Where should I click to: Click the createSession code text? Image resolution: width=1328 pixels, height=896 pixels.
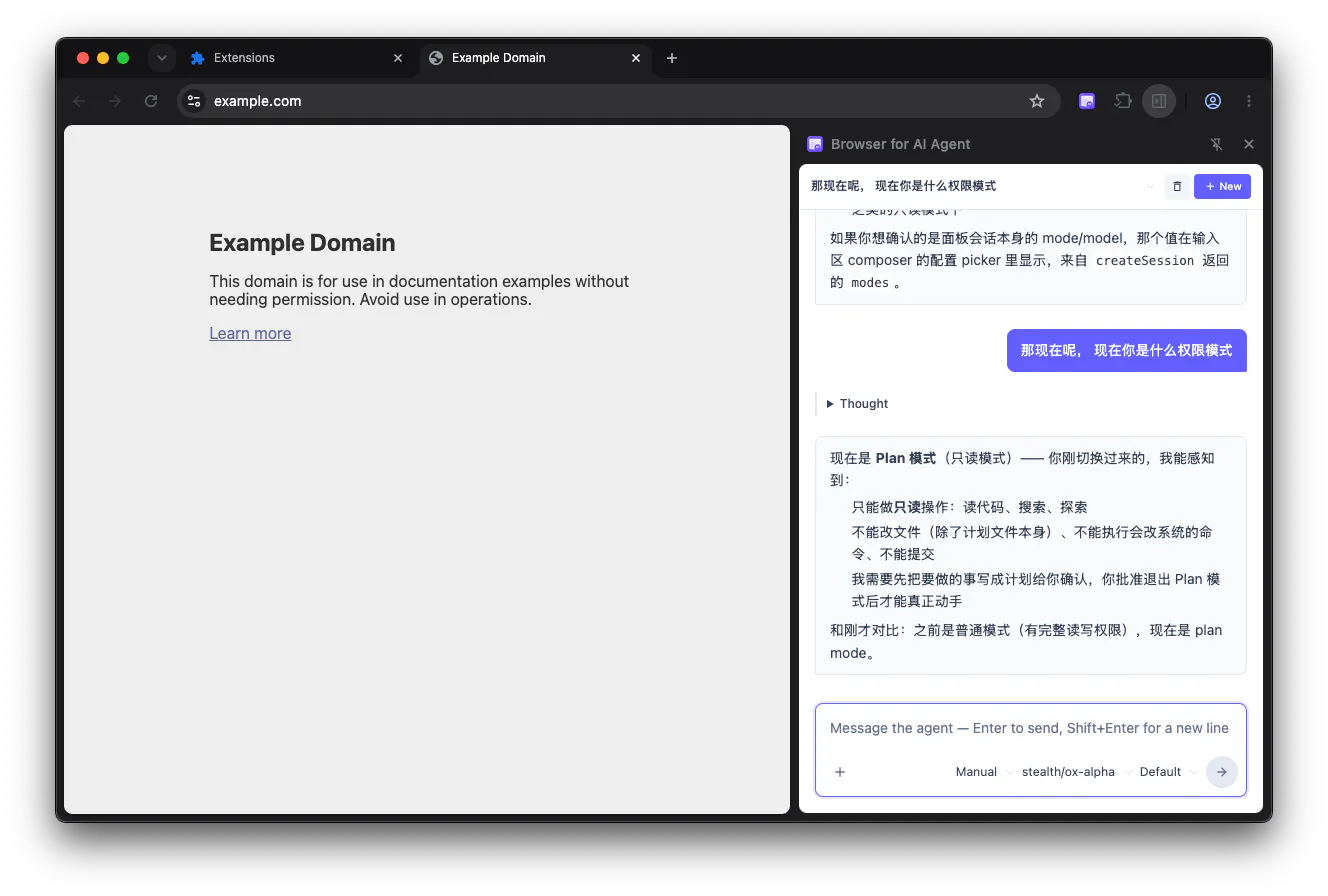tap(1145, 261)
